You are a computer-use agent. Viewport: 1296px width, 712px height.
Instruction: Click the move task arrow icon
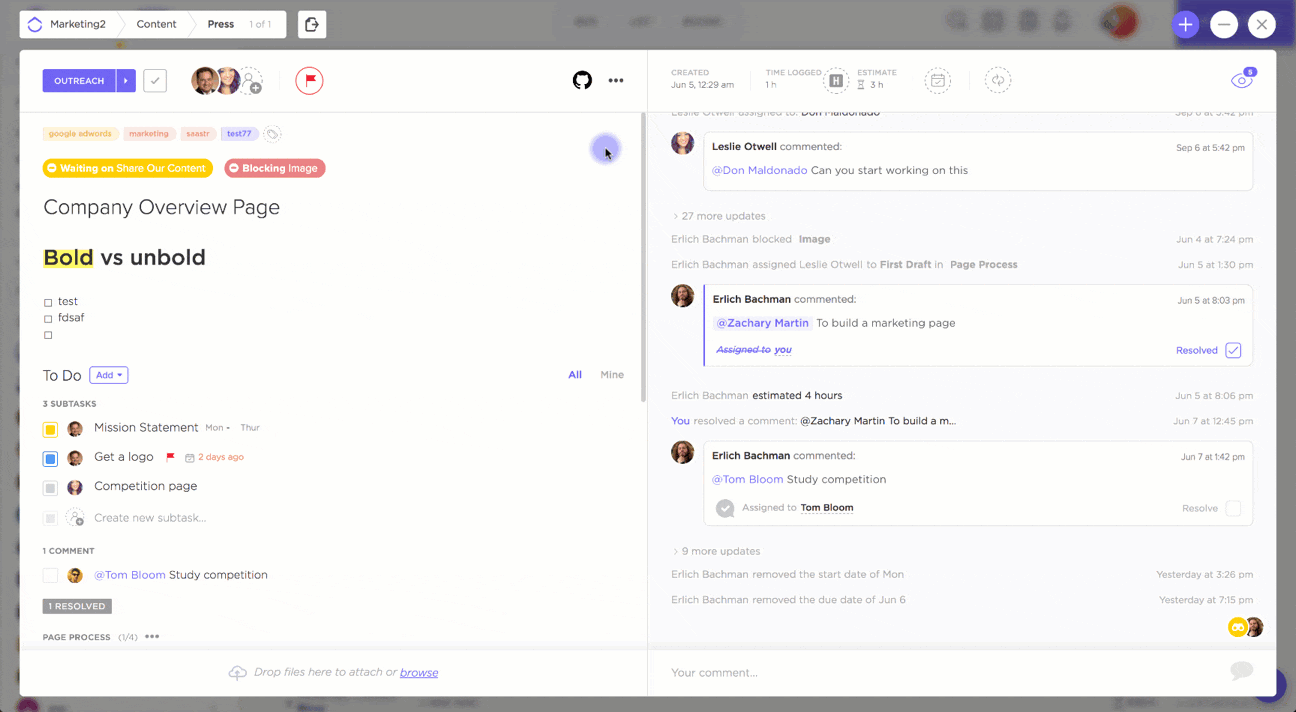click(312, 24)
